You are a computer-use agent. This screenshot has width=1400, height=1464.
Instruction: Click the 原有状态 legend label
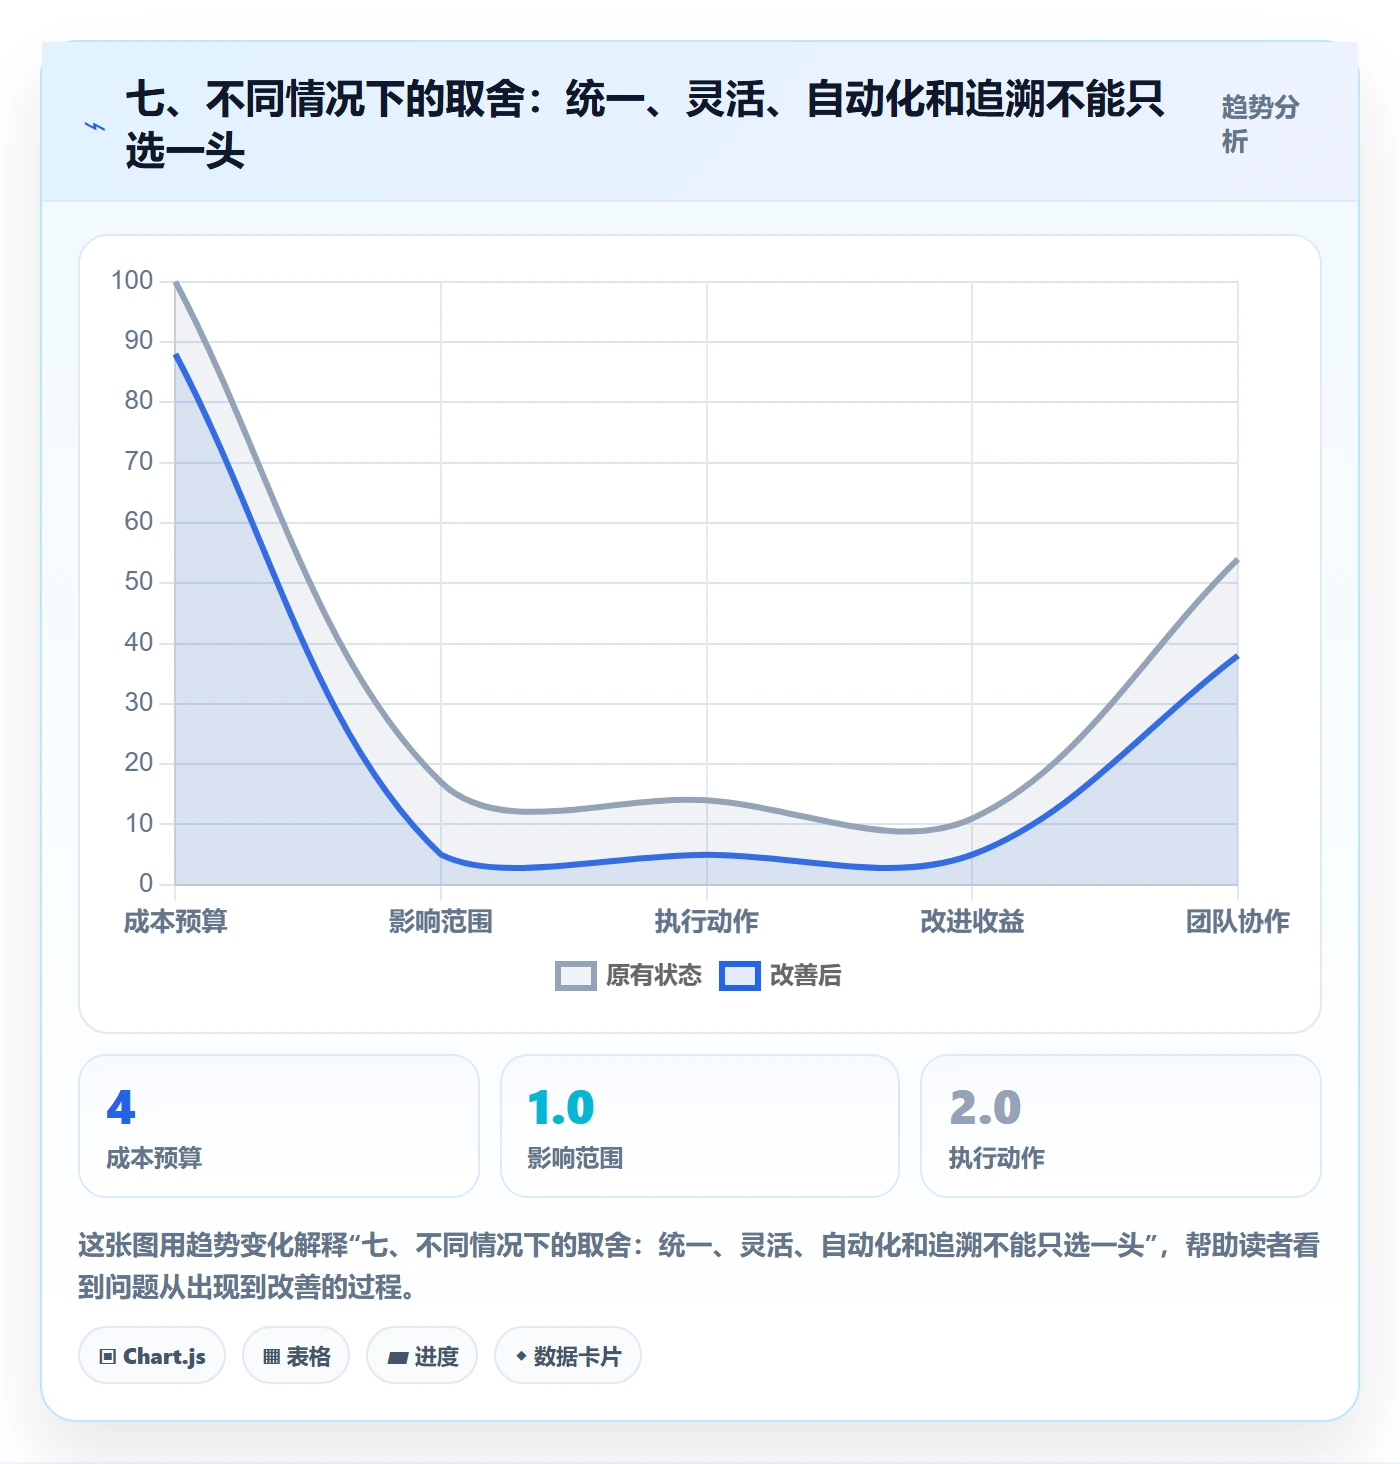point(654,976)
